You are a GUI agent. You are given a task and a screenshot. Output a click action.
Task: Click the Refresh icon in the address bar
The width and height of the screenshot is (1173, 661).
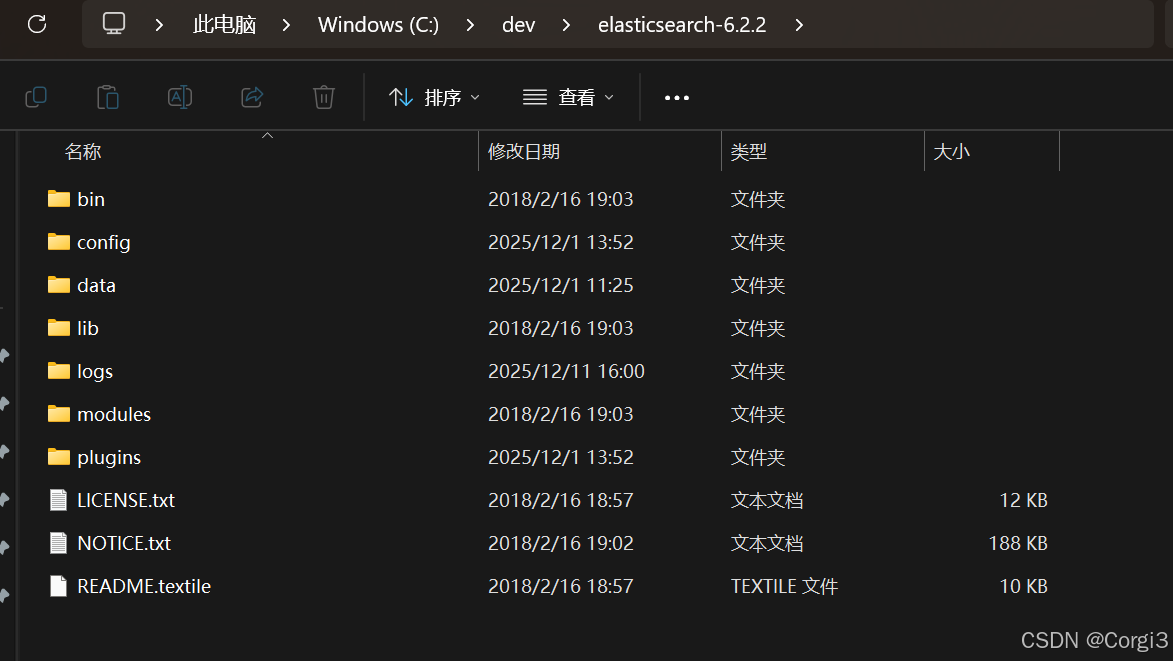pos(38,25)
